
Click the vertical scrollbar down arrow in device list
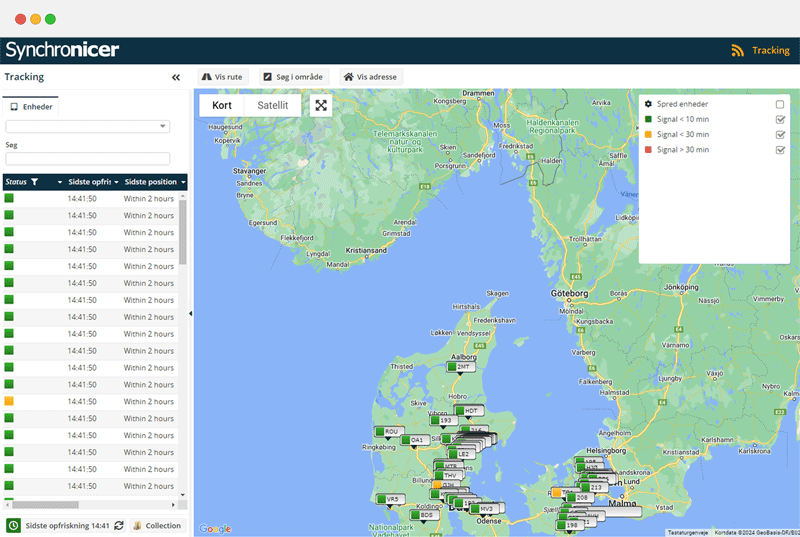[183, 495]
